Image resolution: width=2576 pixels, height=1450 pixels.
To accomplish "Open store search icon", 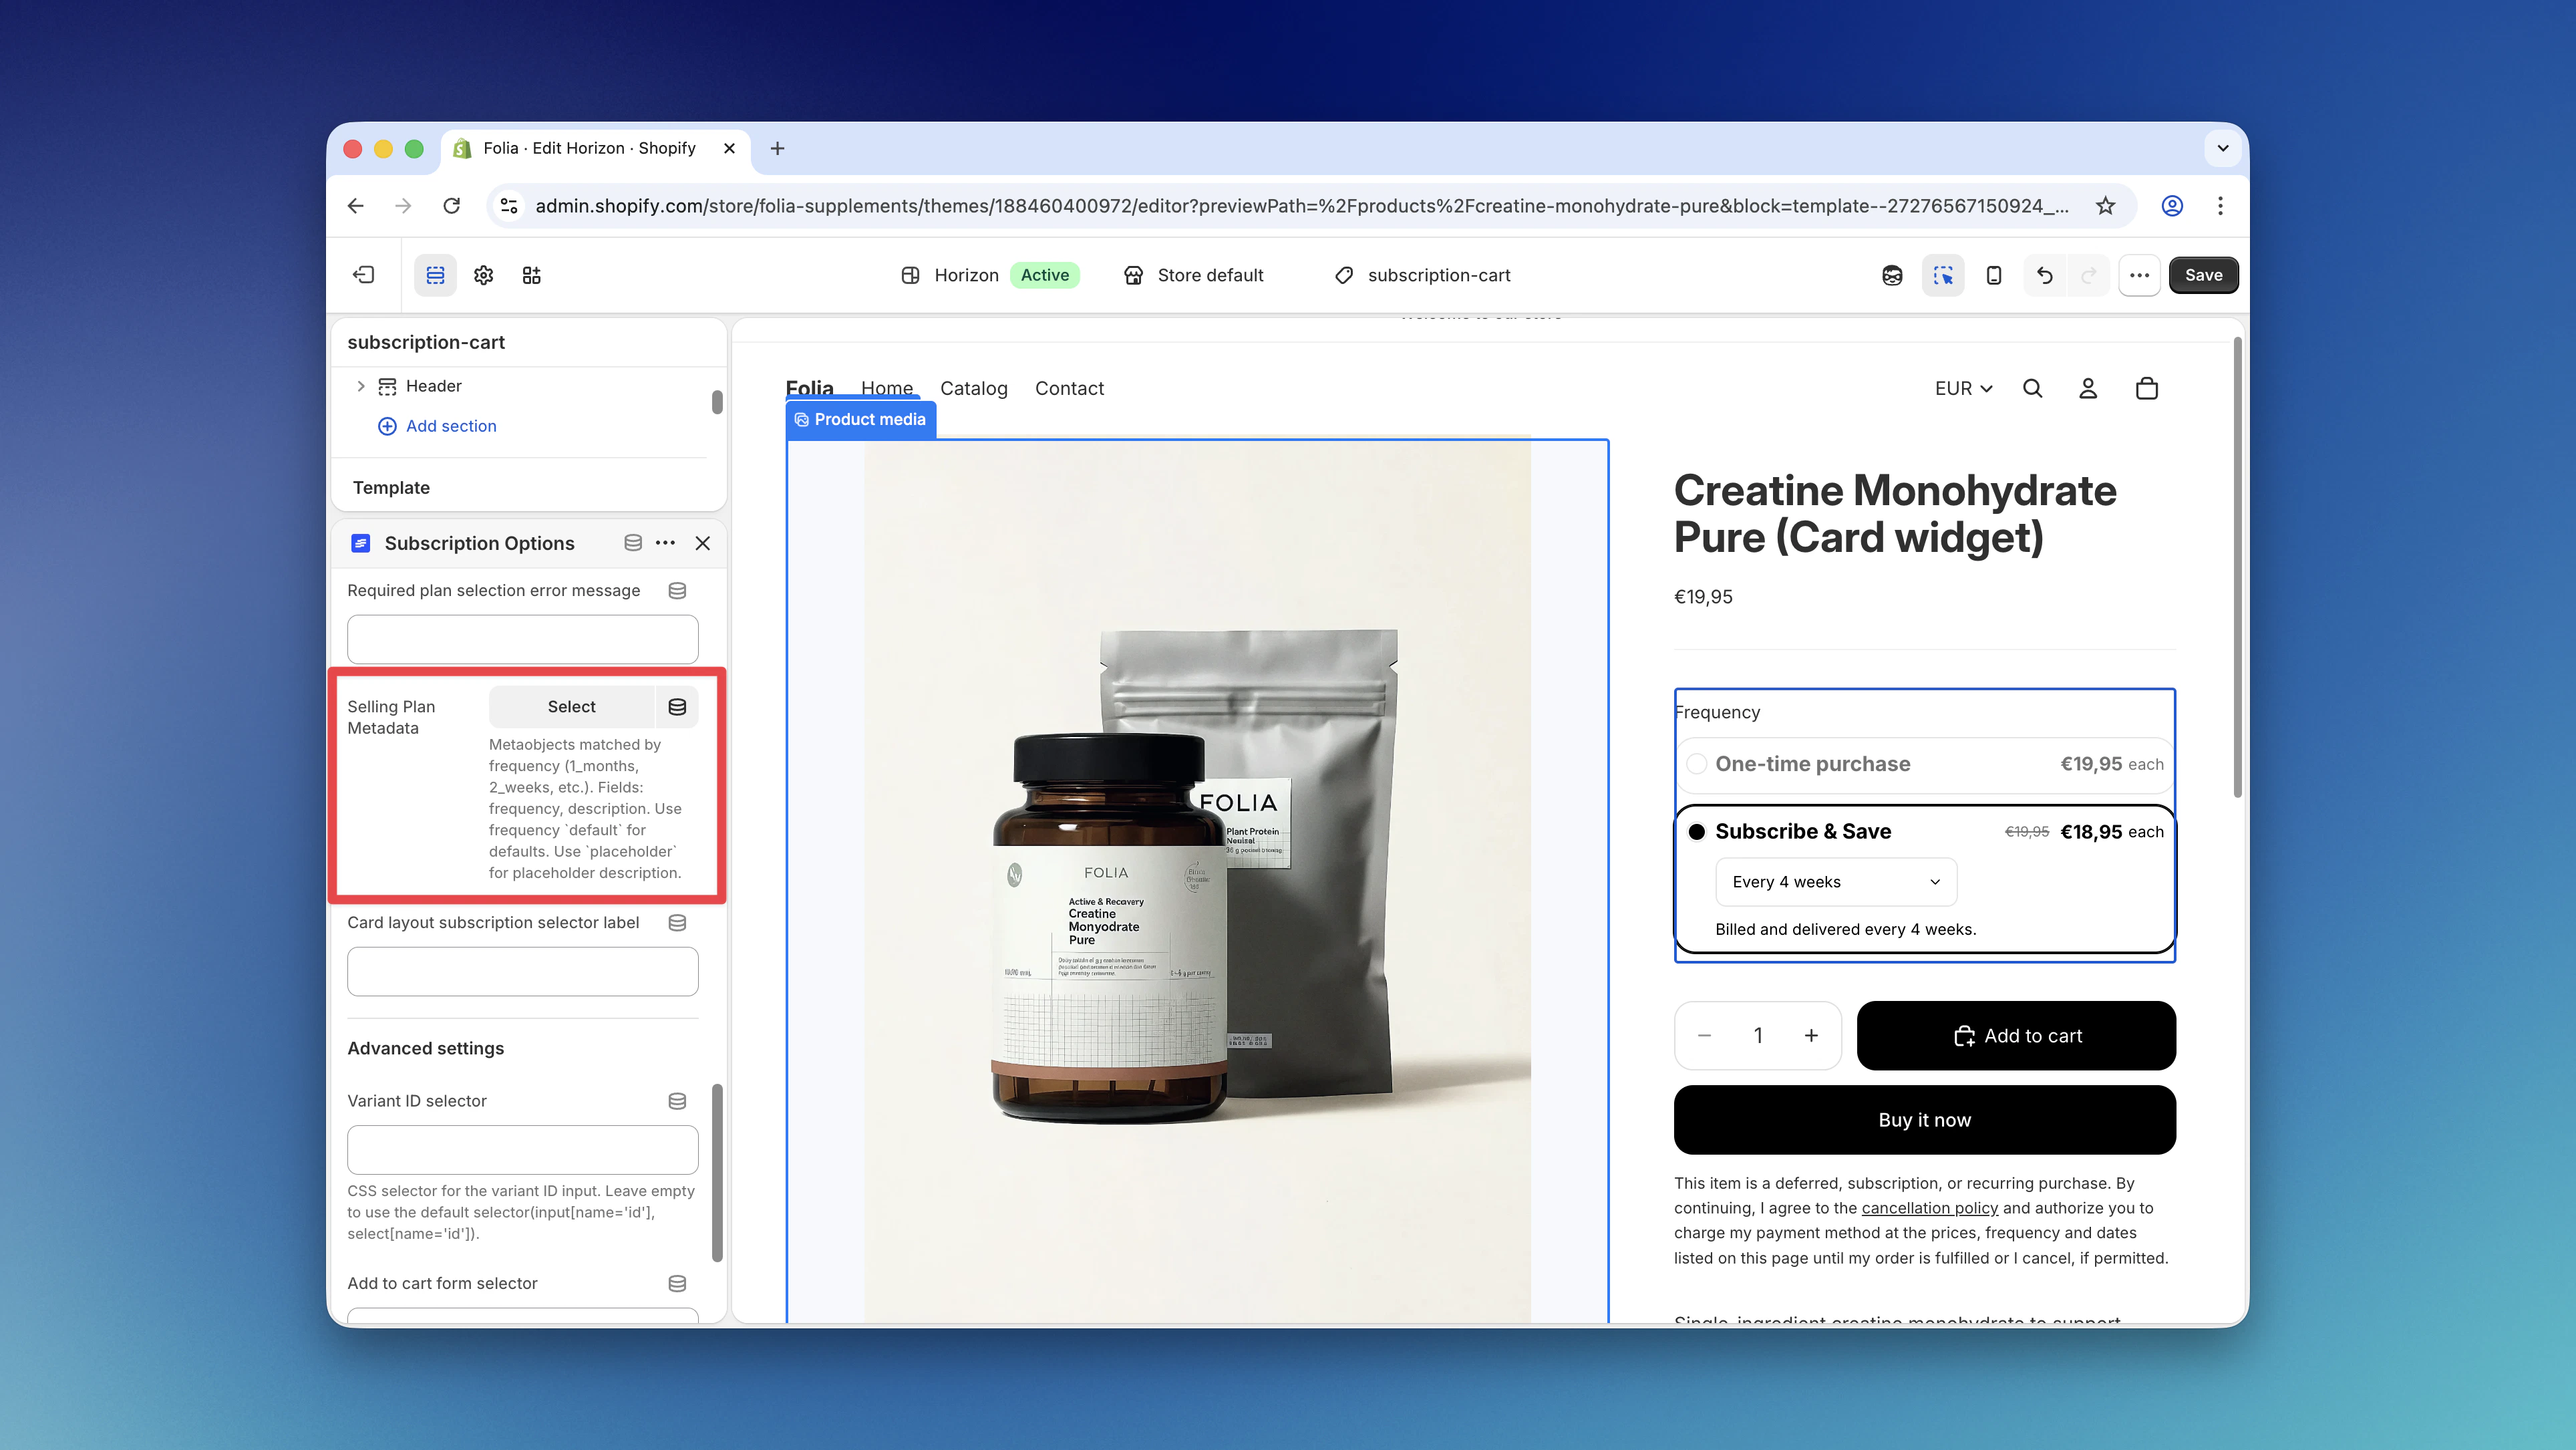I will (2032, 388).
